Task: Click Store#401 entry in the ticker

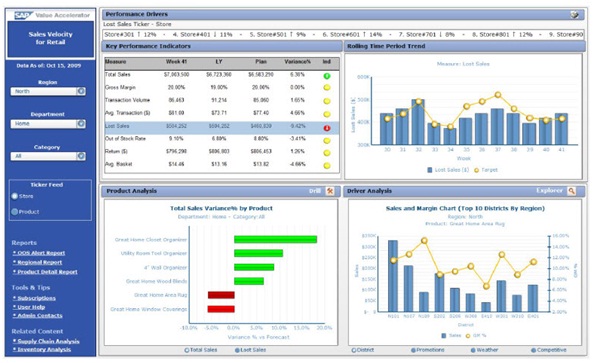Action: click(x=202, y=34)
